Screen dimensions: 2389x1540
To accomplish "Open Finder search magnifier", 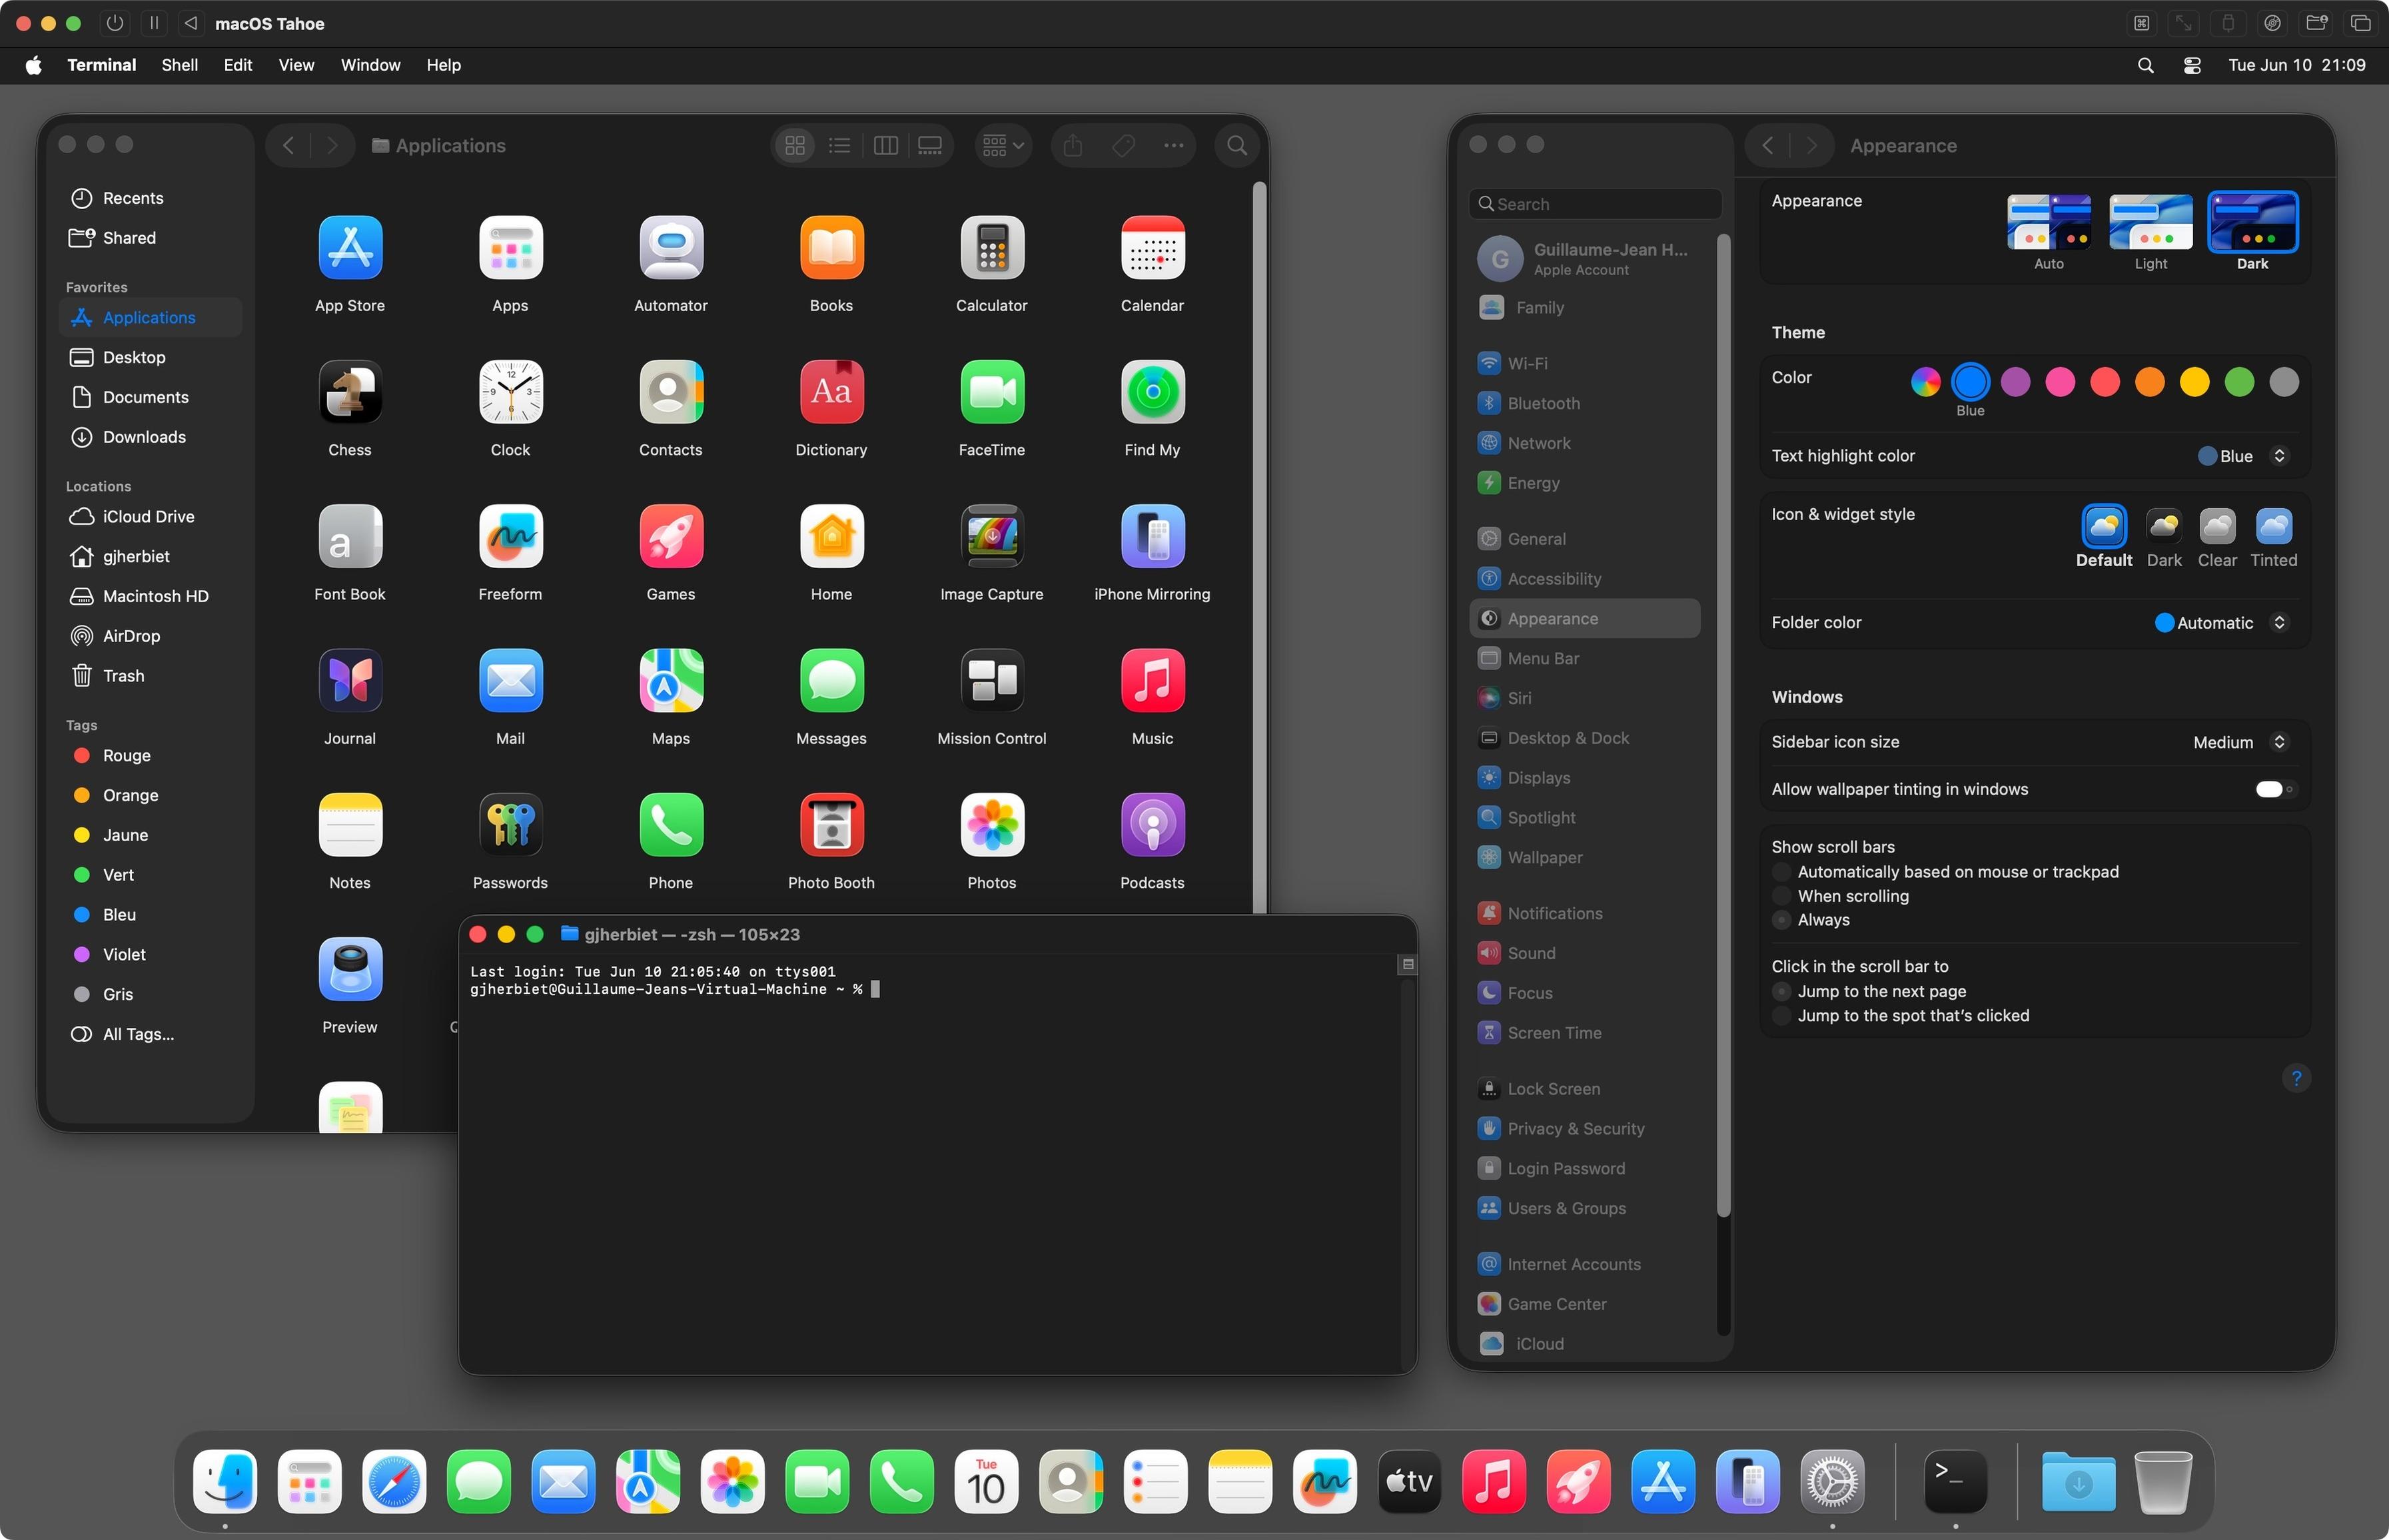I will pos(1237,146).
